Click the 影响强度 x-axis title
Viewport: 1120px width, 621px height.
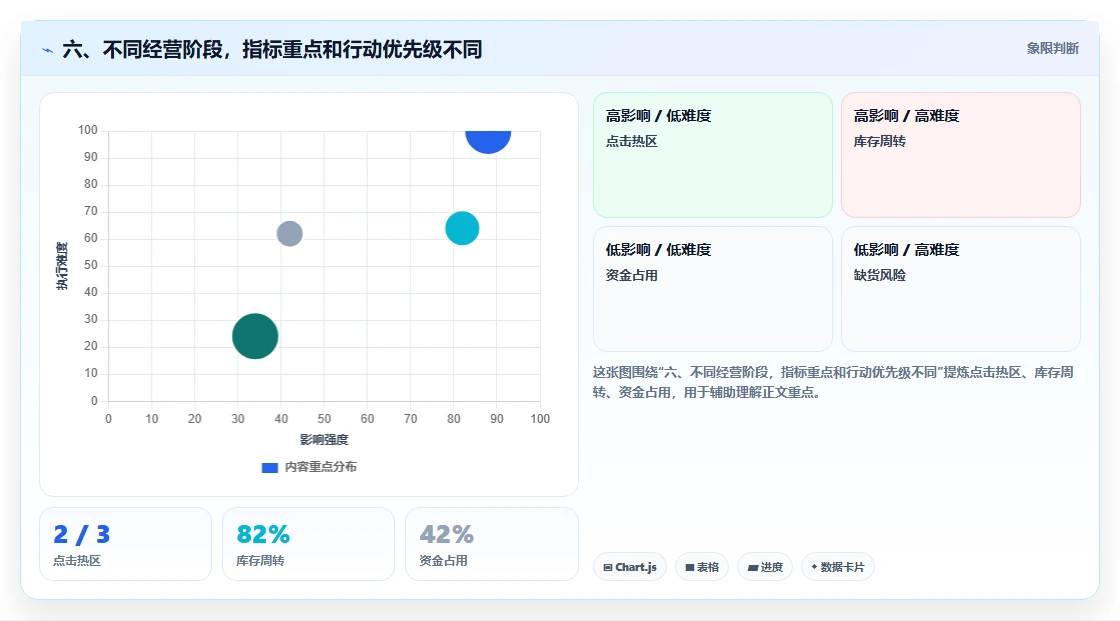pos(324,439)
